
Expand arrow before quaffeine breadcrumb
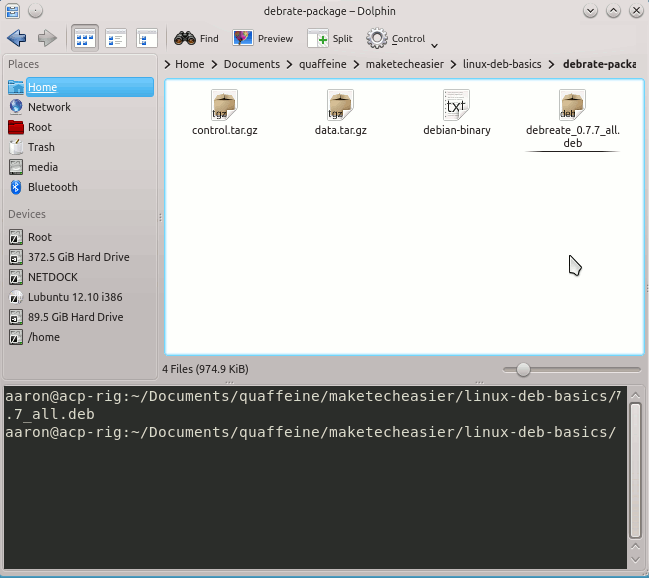[x=290, y=65]
